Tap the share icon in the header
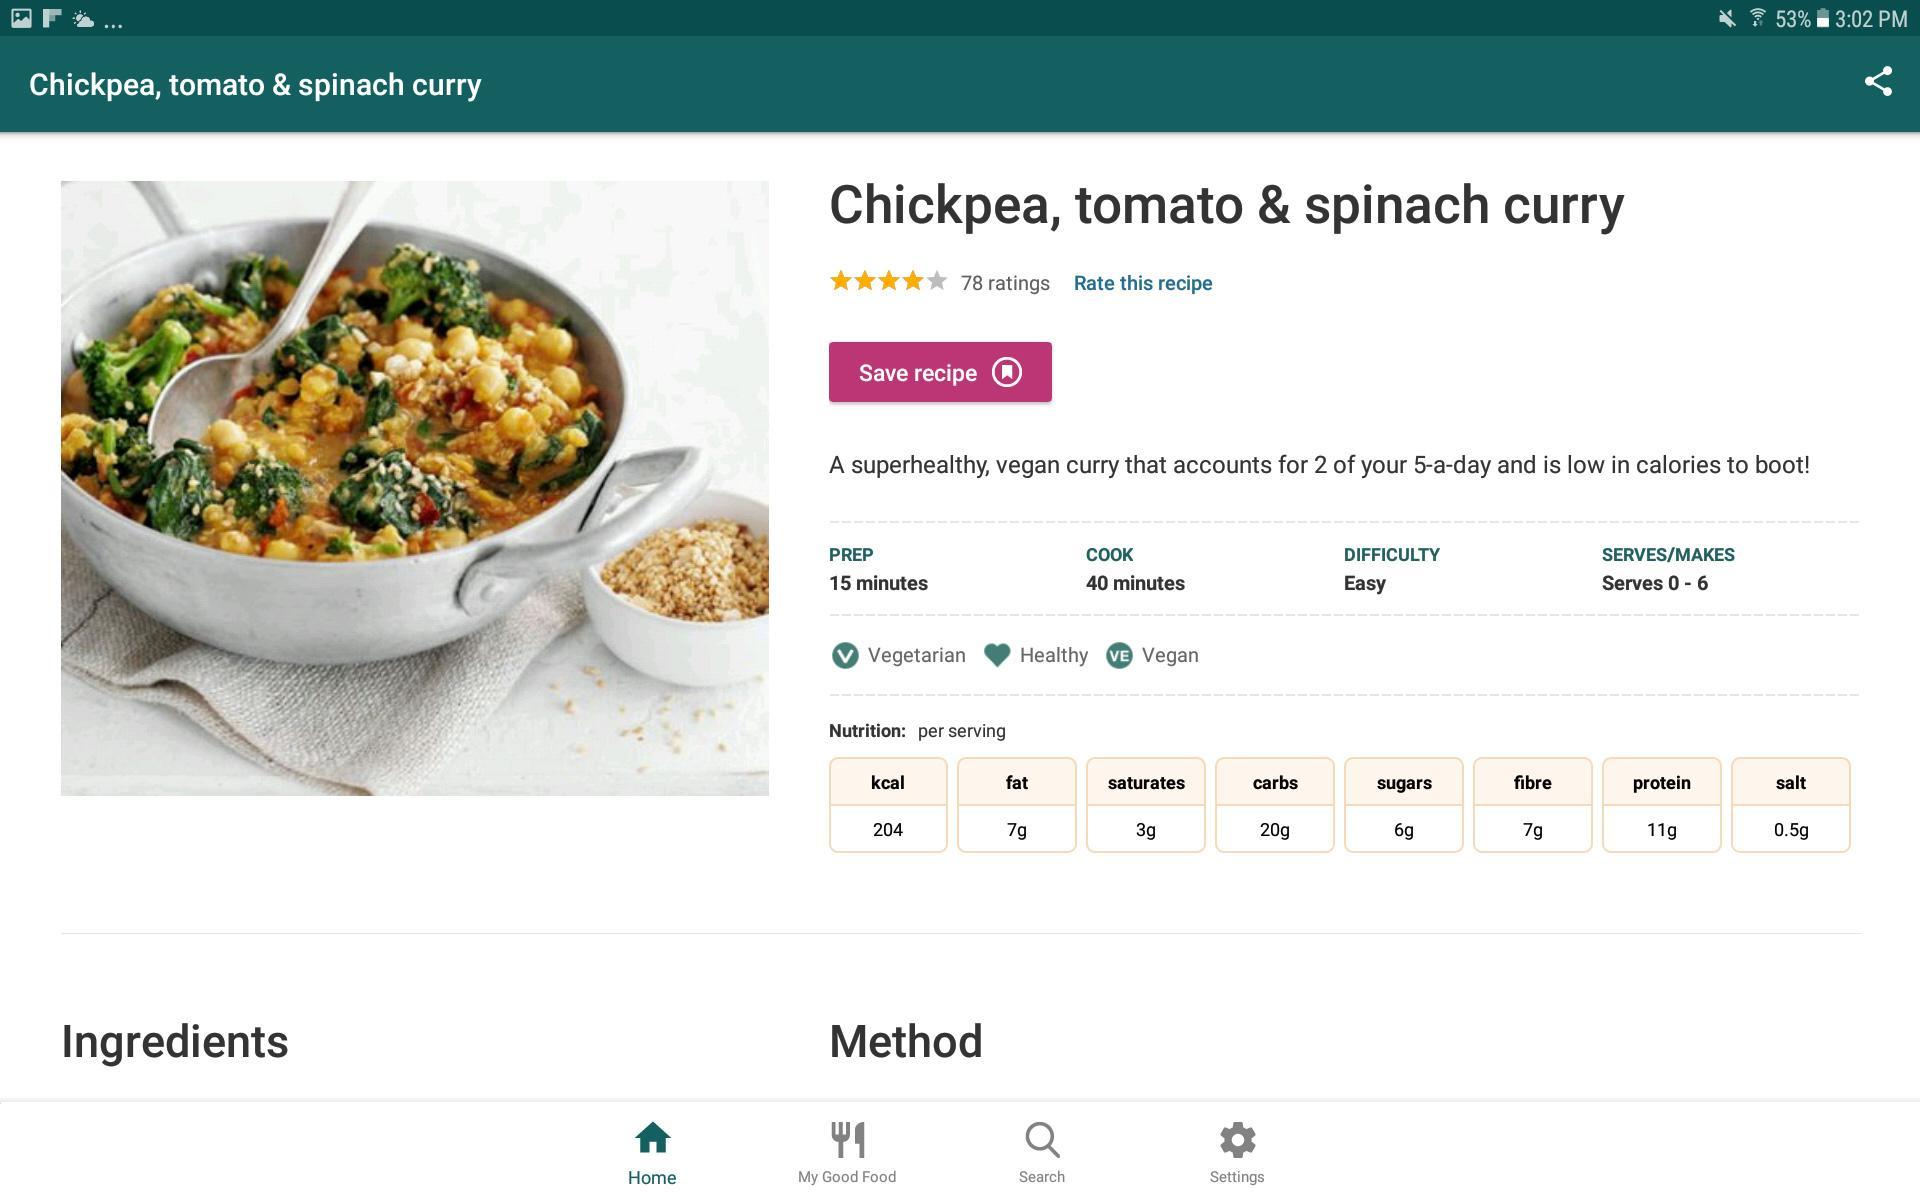This screenshot has width=1920, height=1200. click(x=1878, y=82)
